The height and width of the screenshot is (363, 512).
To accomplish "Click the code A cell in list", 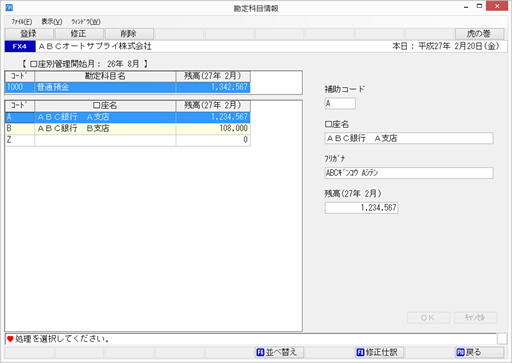I will pyautogui.click(x=20, y=117).
